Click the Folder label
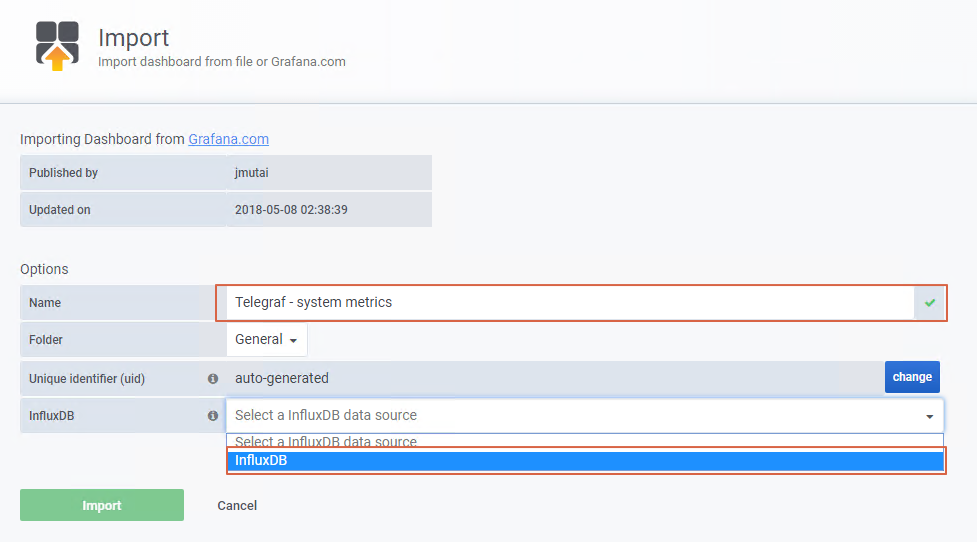The image size is (977, 542). 46,340
